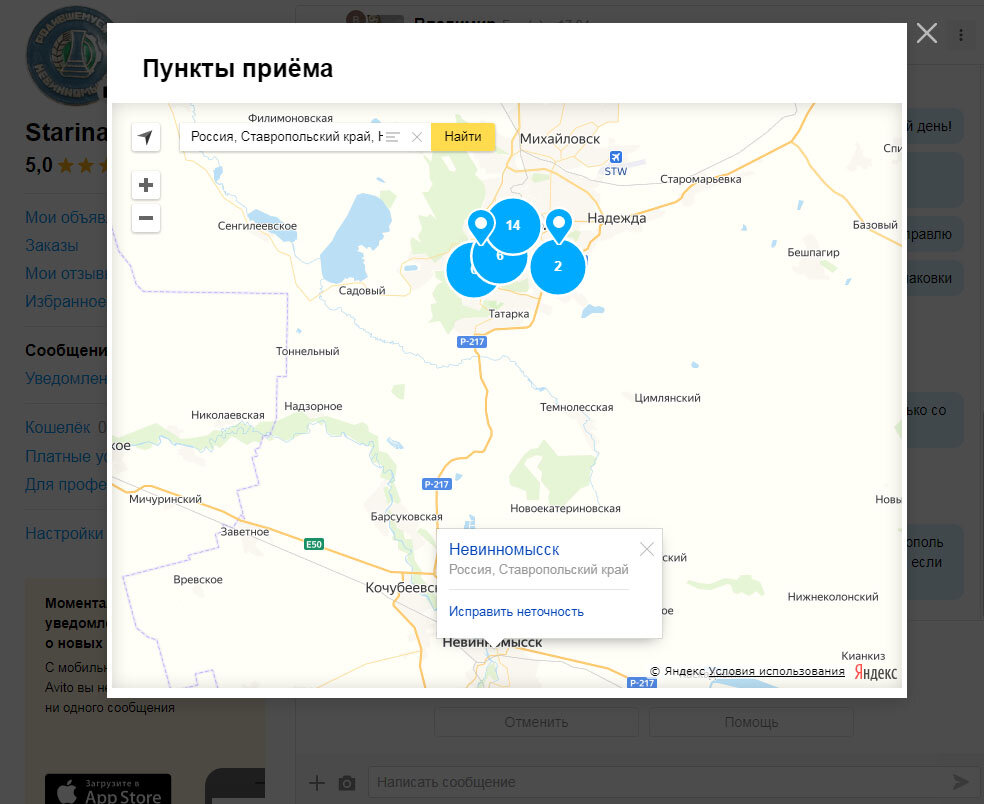Viewport: 984px width, 804px height.
Task: Click Отменить button in background chat
Action: [537, 722]
